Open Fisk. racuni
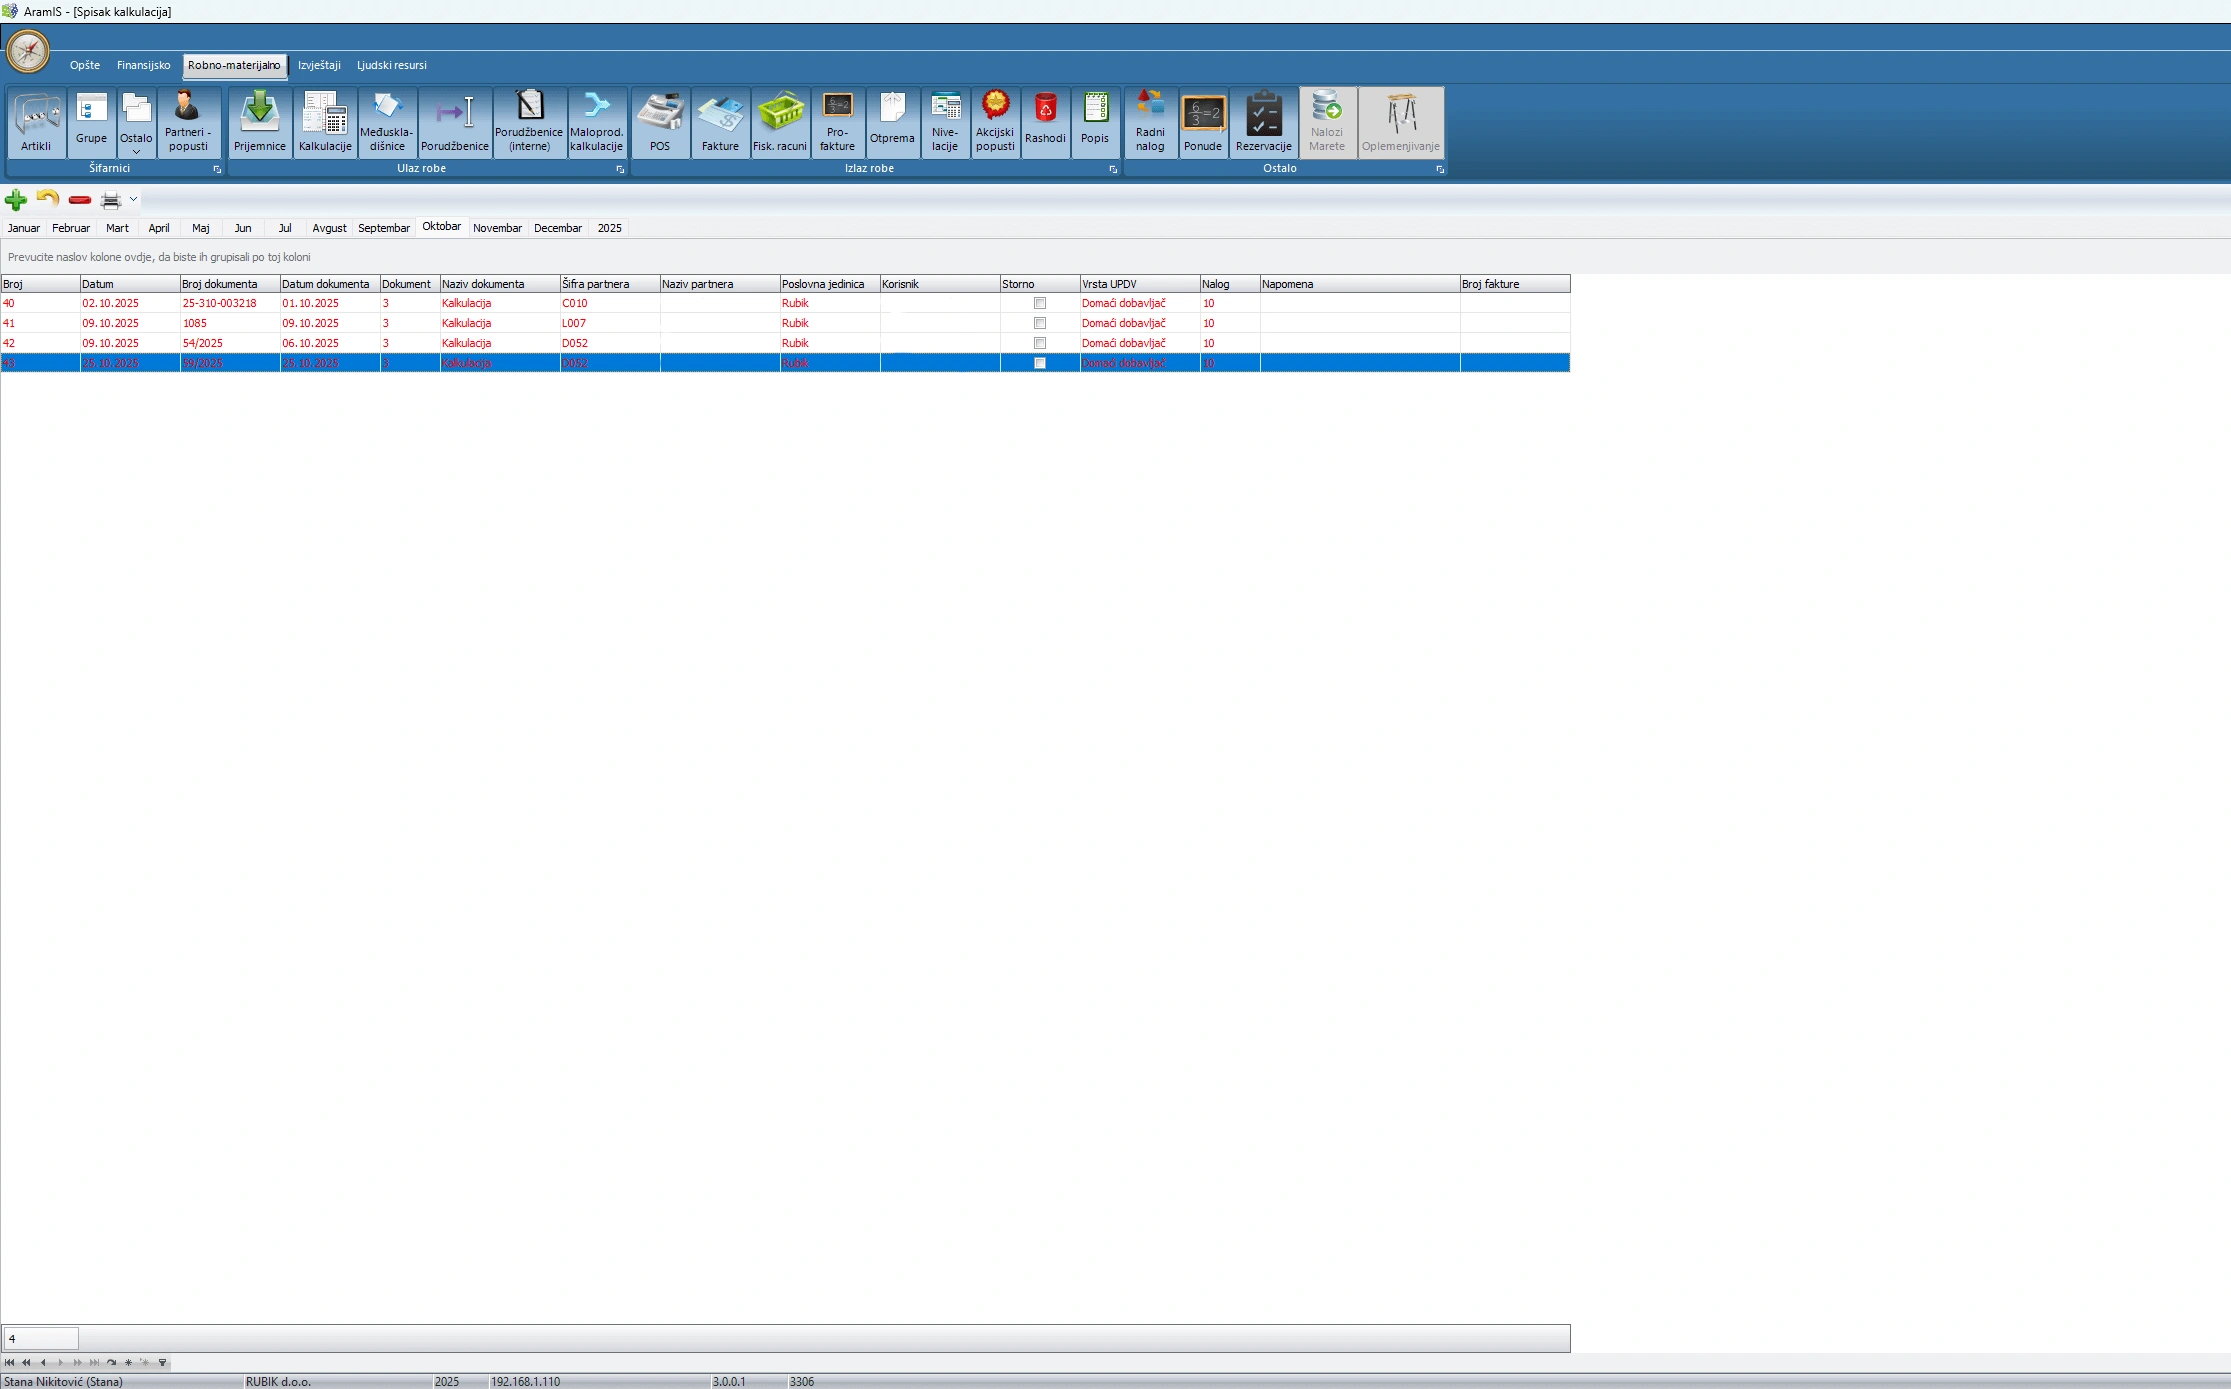The height and width of the screenshot is (1389, 2231). tap(780, 122)
